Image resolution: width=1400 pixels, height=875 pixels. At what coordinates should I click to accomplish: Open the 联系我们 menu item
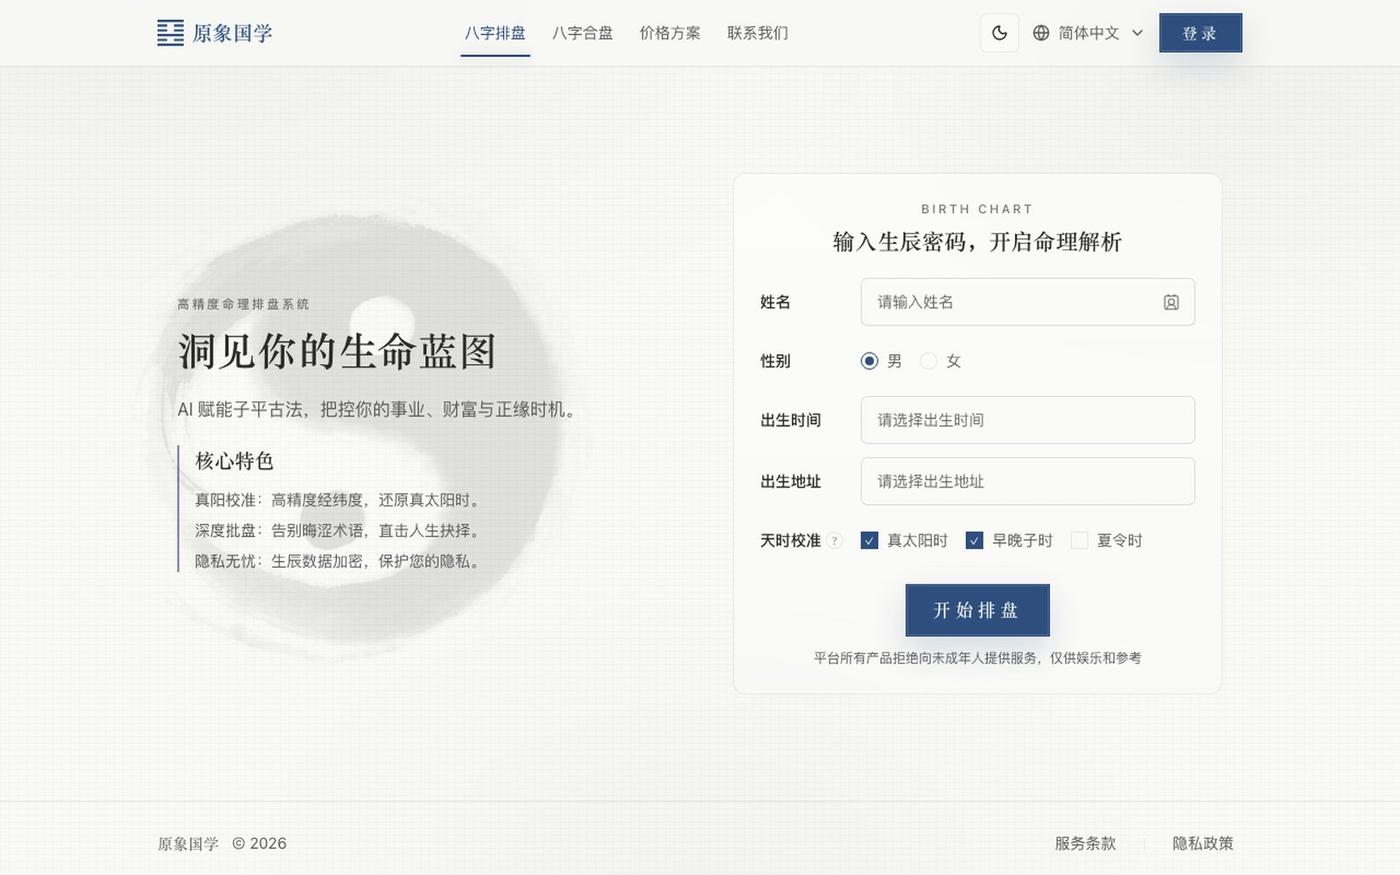[757, 33]
